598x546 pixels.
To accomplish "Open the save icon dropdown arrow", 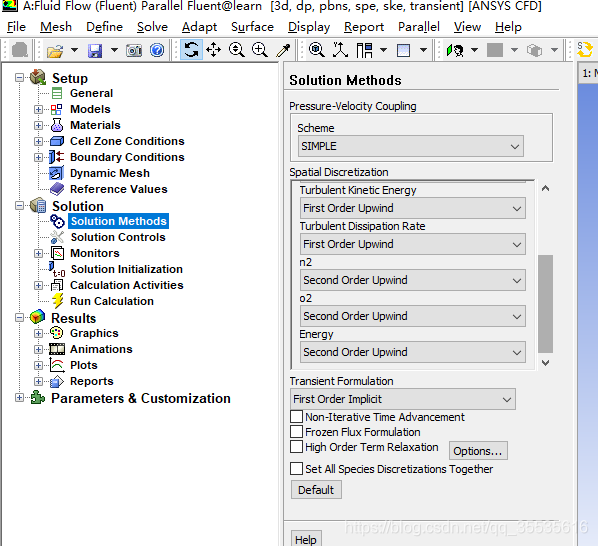I will (114, 50).
